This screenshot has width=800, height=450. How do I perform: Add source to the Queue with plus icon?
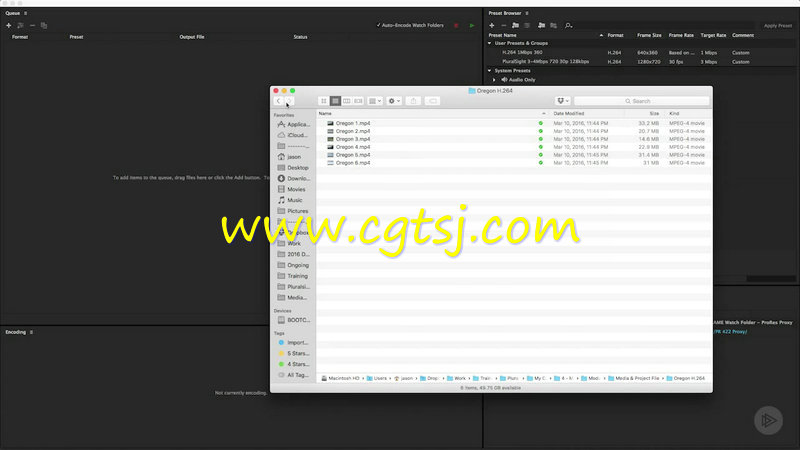9,25
